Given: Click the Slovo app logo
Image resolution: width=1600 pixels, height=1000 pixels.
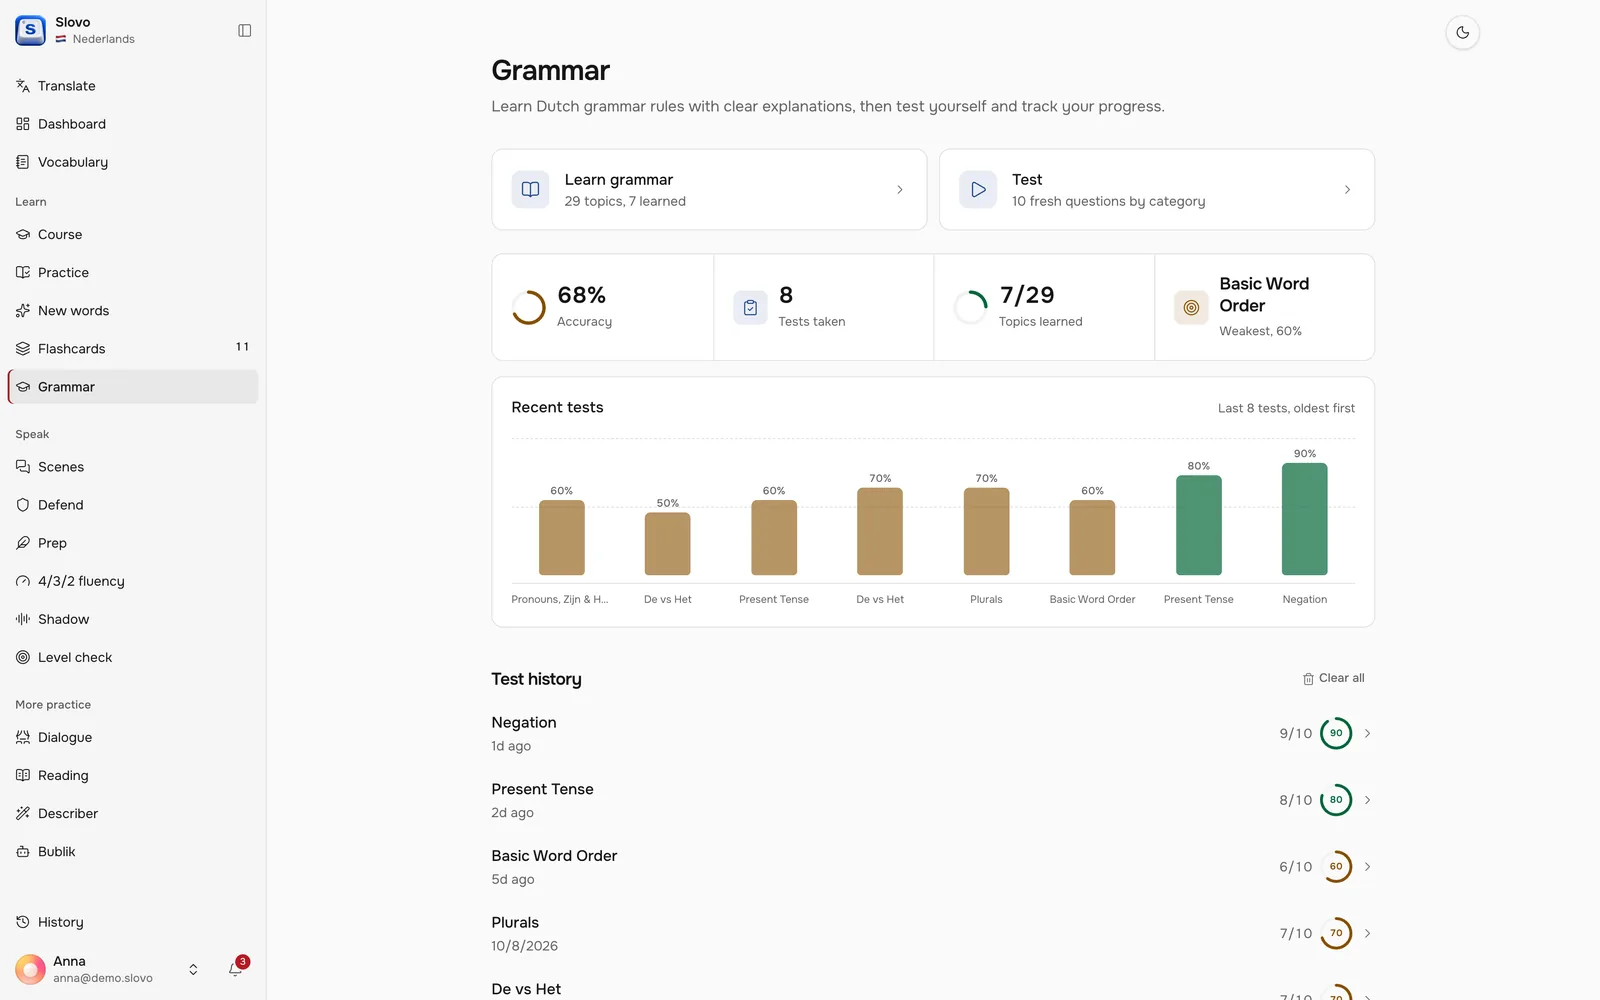Looking at the screenshot, I should coord(30,30).
